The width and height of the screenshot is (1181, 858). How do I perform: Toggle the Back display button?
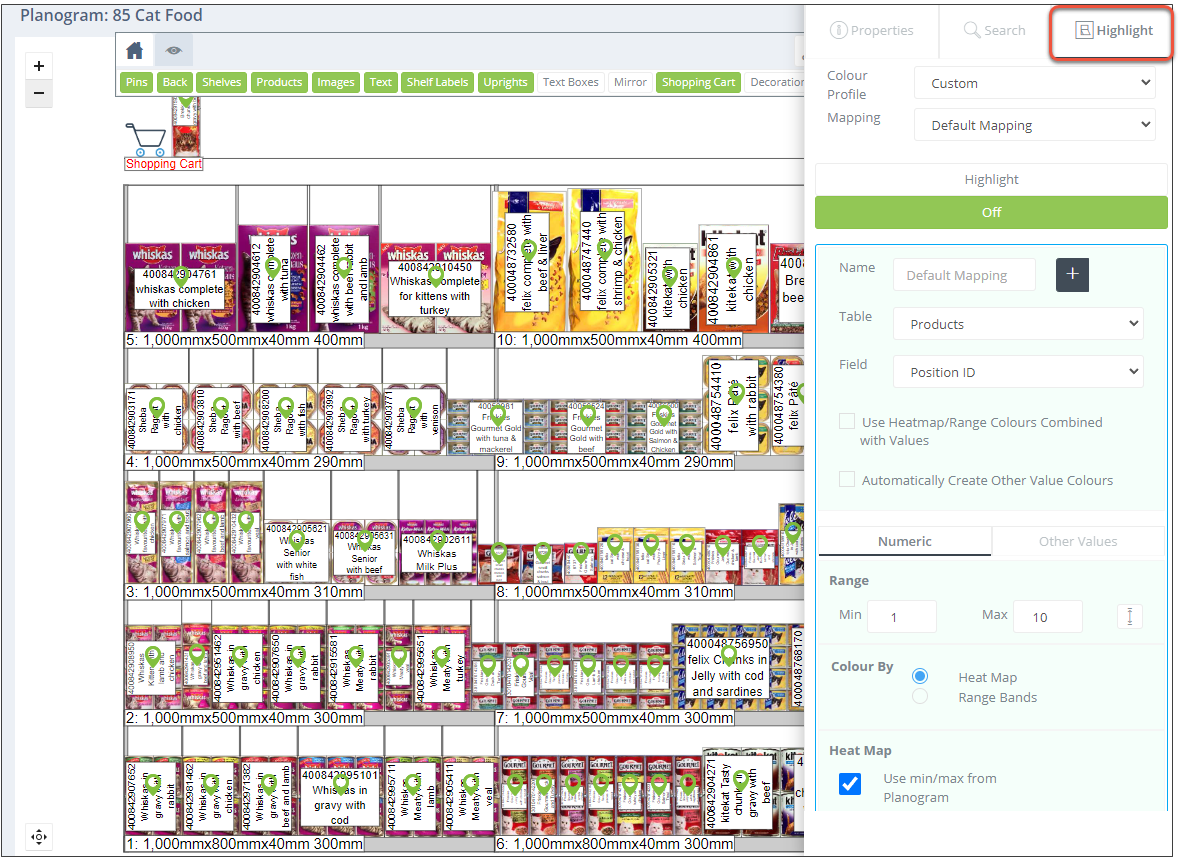tap(175, 82)
